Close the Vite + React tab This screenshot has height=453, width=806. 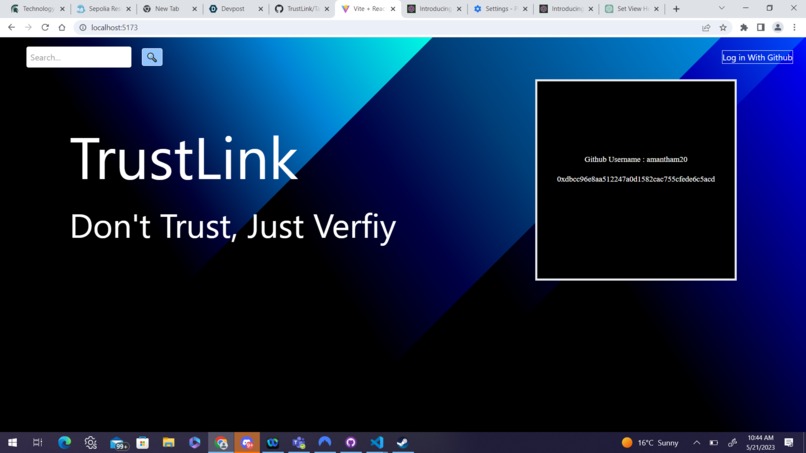click(393, 9)
